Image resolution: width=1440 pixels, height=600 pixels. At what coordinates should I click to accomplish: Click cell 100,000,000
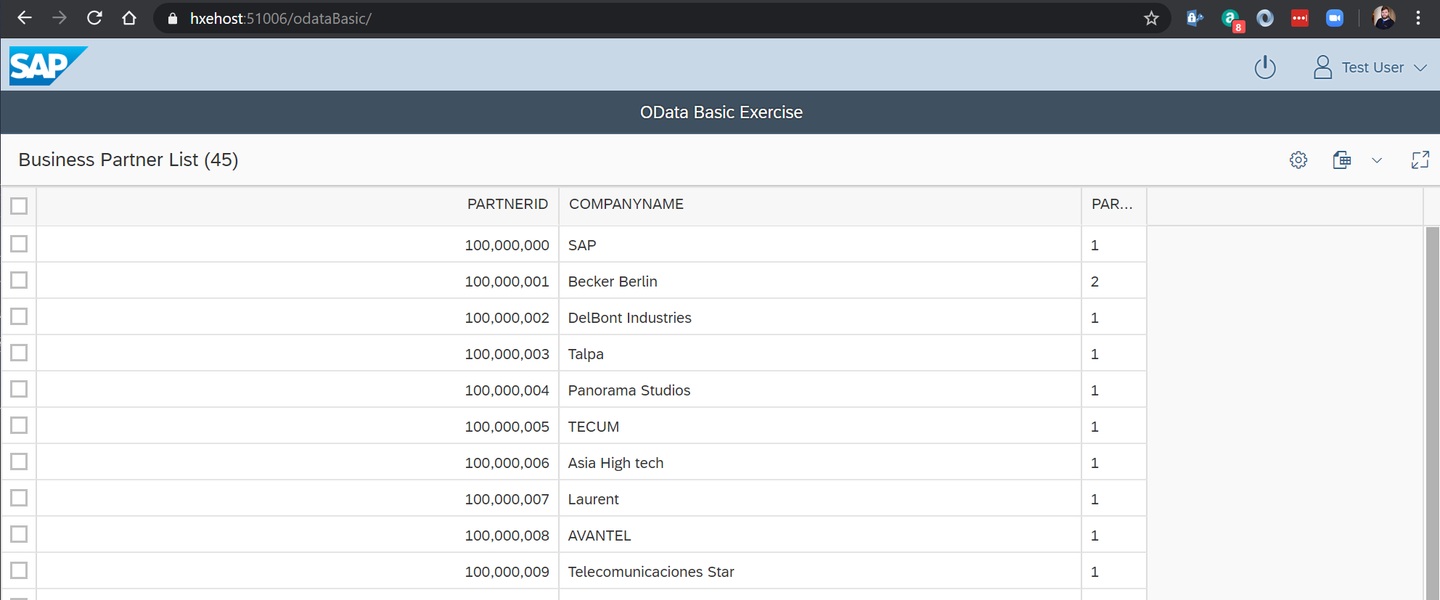(x=298, y=245)
